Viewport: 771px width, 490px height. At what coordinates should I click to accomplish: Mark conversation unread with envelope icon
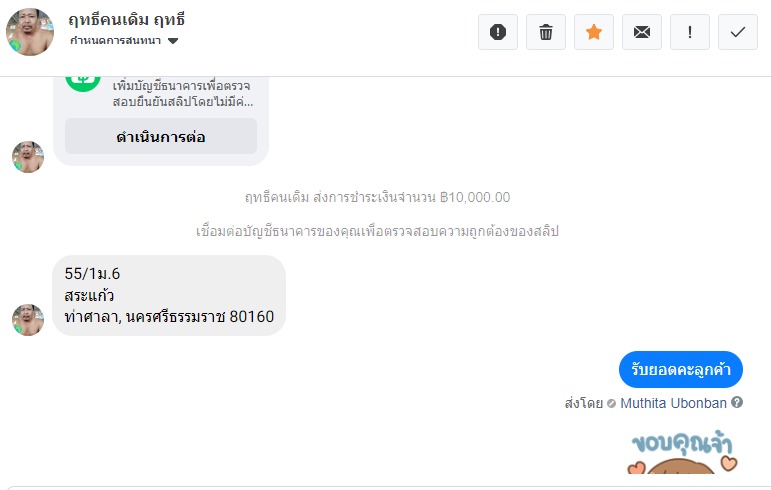(x=642, y=32)
